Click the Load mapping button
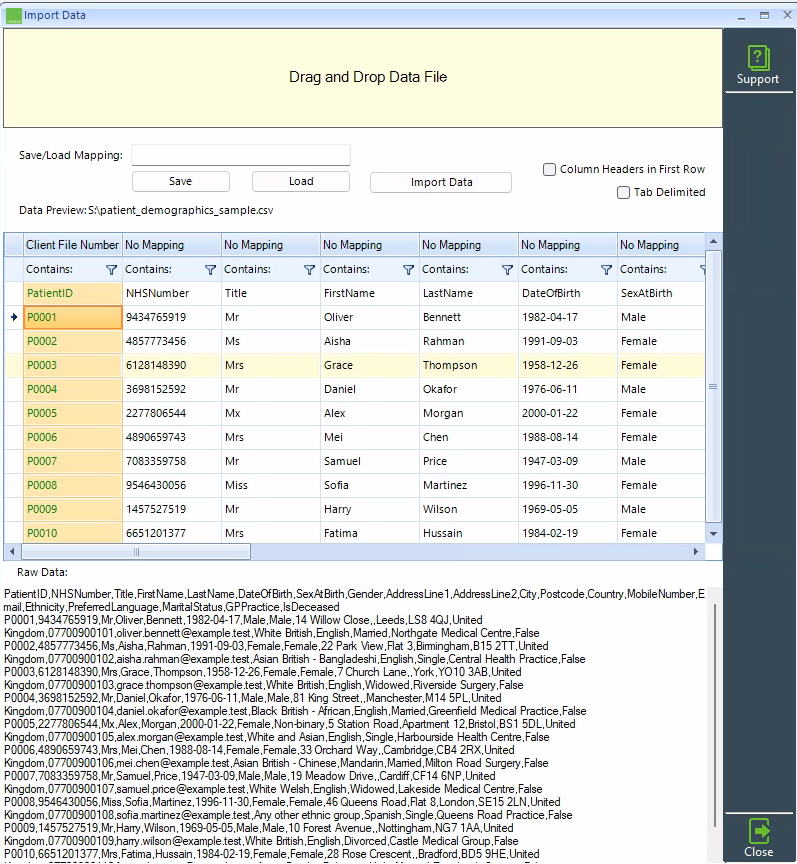This screenshot has height=864, width=797. click(301, 181)
